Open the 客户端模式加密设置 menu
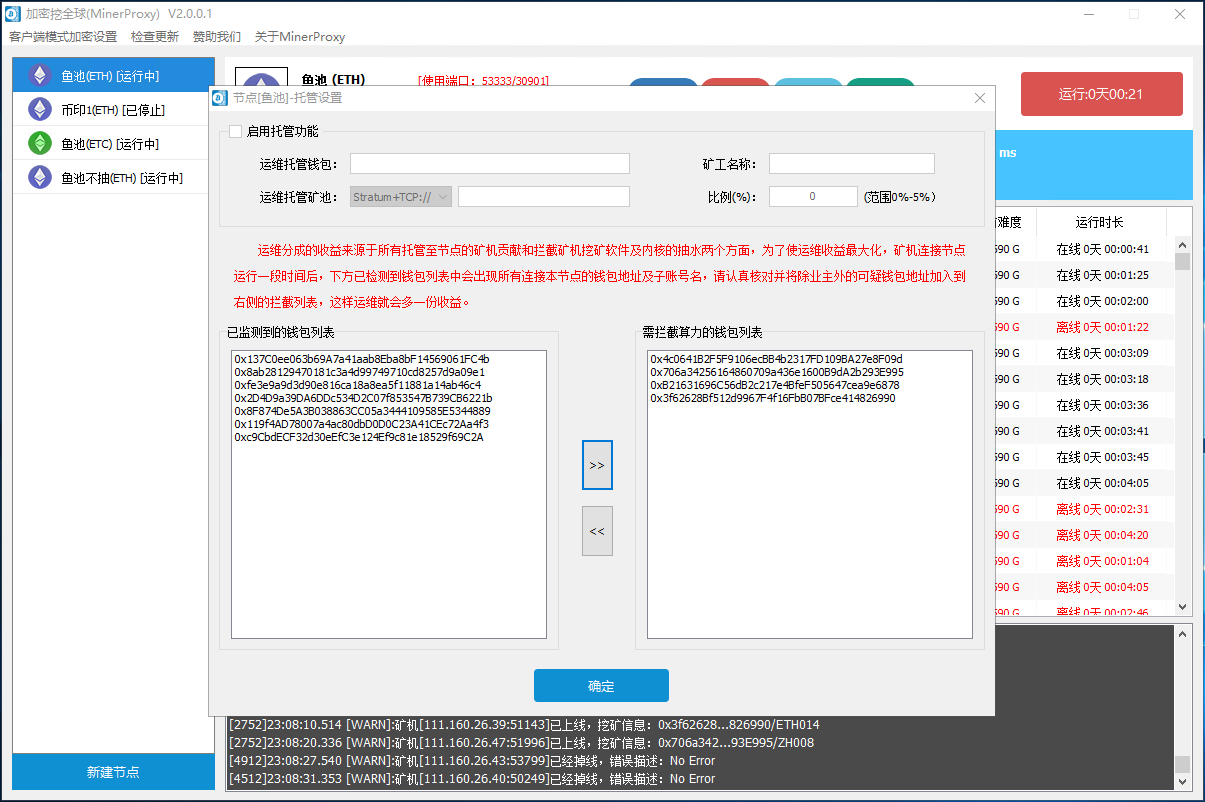The image size is (1205, 802). click(63, 37)
